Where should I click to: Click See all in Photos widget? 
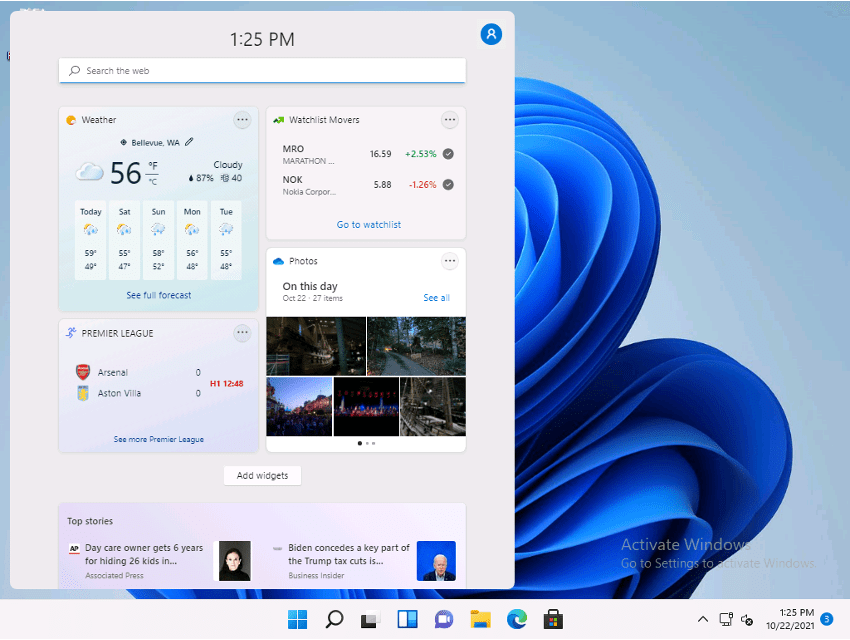[x=436, y=298]
